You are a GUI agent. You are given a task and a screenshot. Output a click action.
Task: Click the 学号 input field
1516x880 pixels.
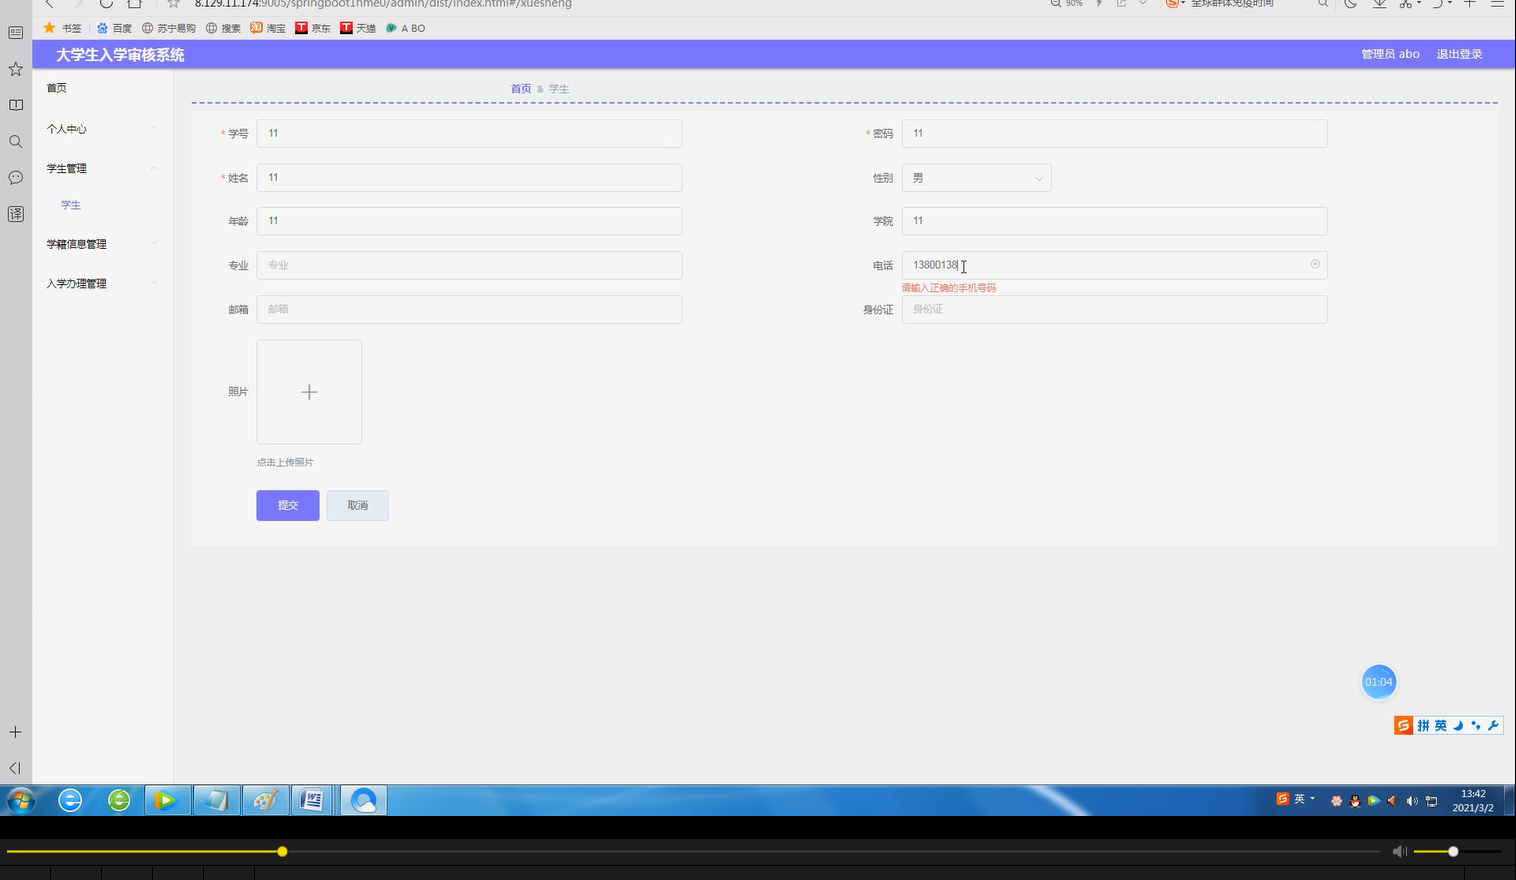point(469,133)
